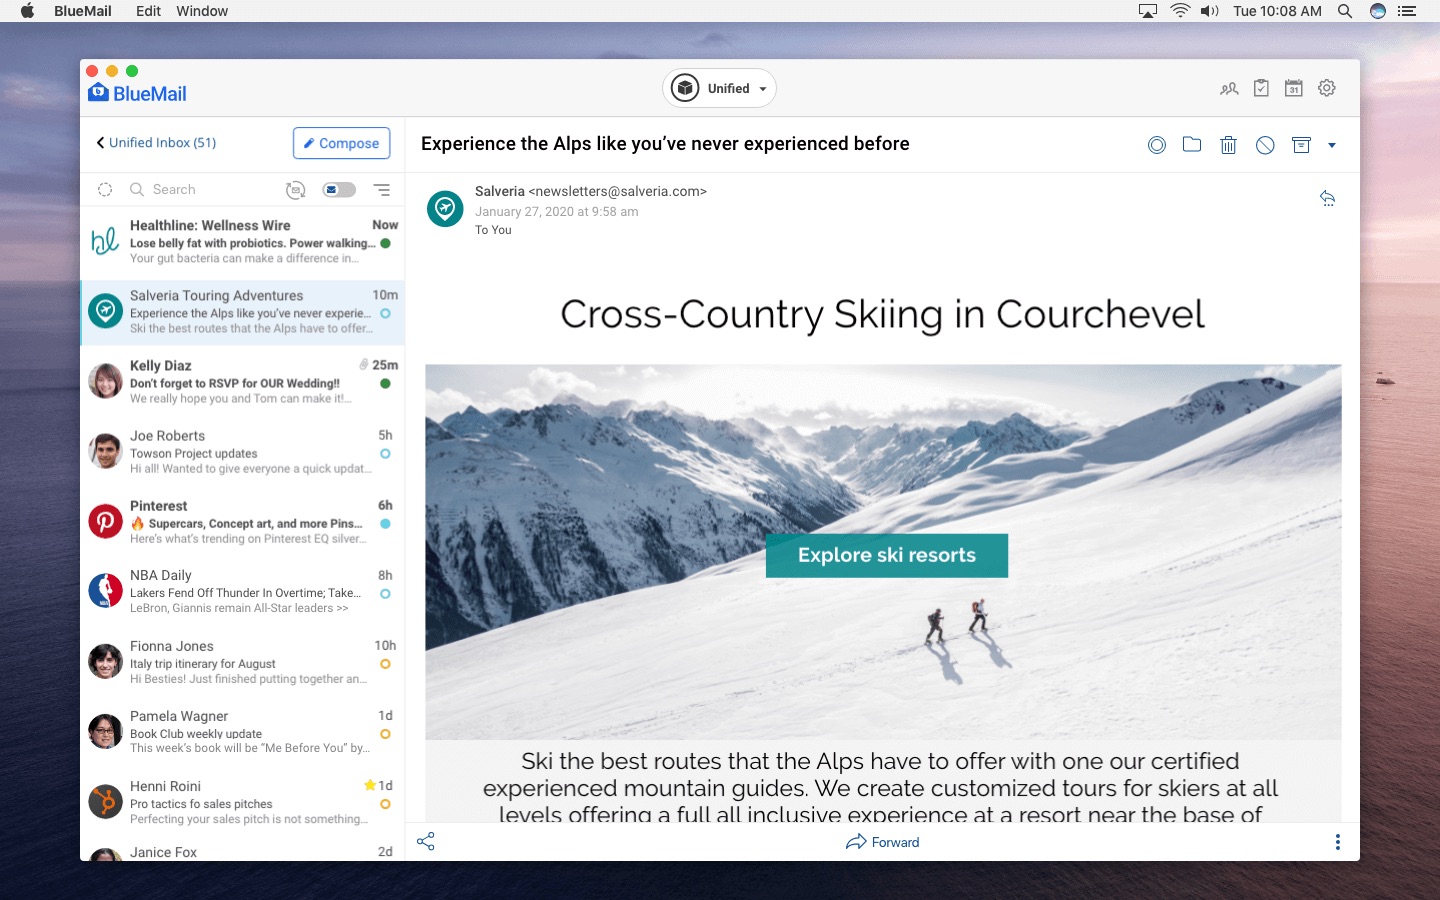Toggle read status dot on Kelly Diaz email
This screenshot has height=900, width=1440.
coord(385,383)
